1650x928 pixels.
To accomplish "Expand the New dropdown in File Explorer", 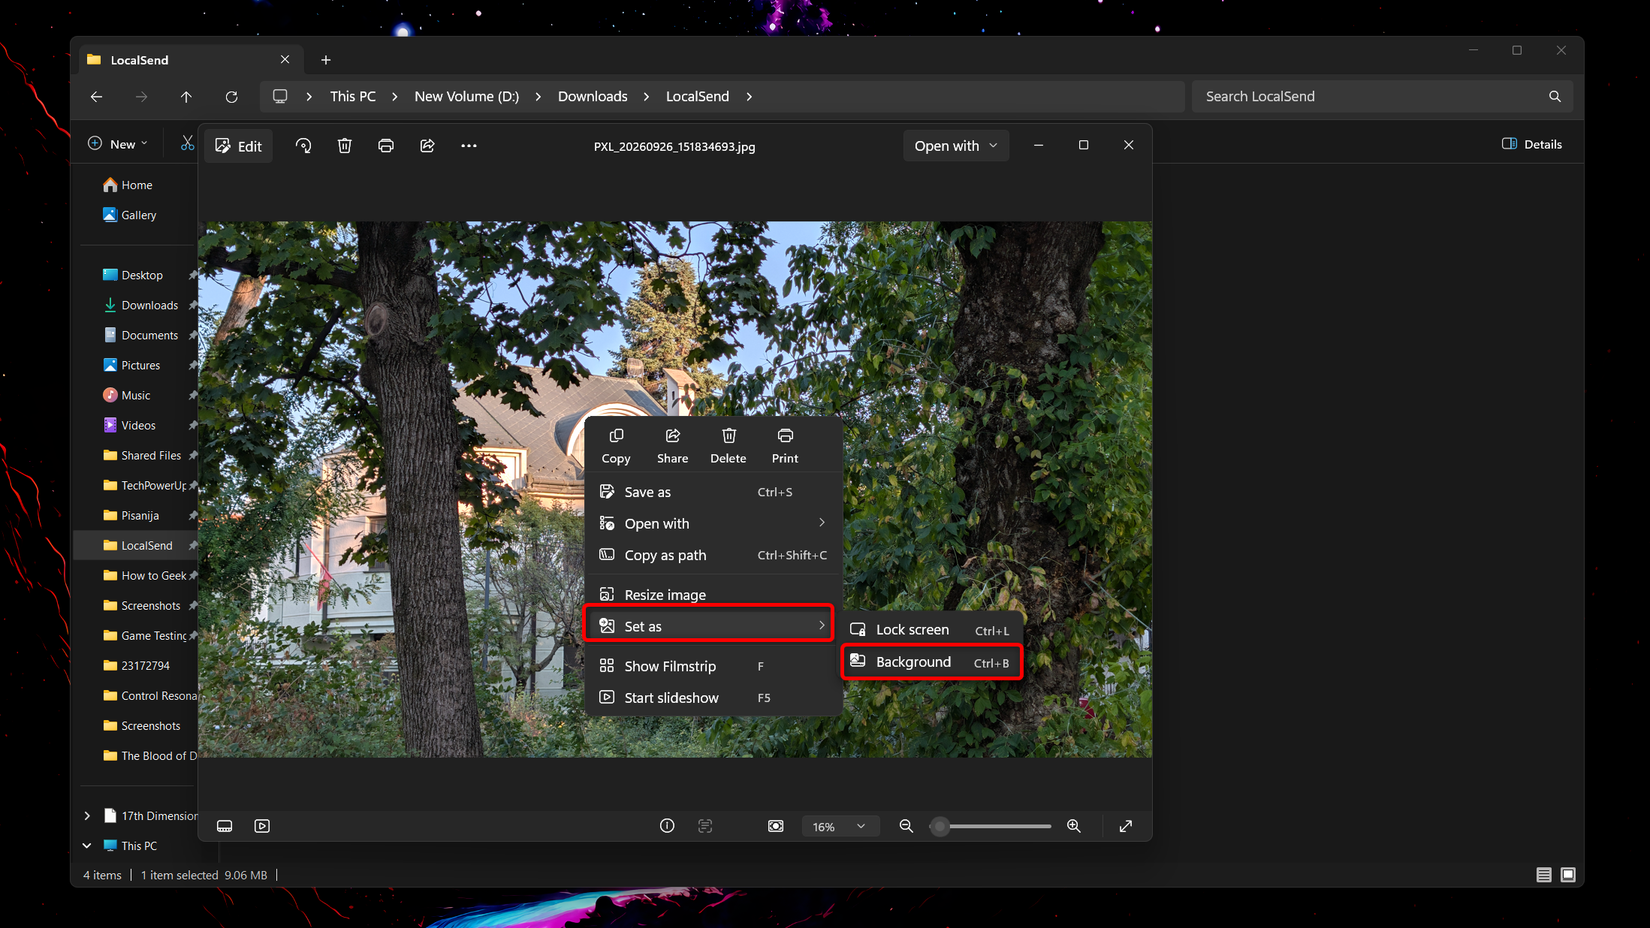I will (118, 144).
